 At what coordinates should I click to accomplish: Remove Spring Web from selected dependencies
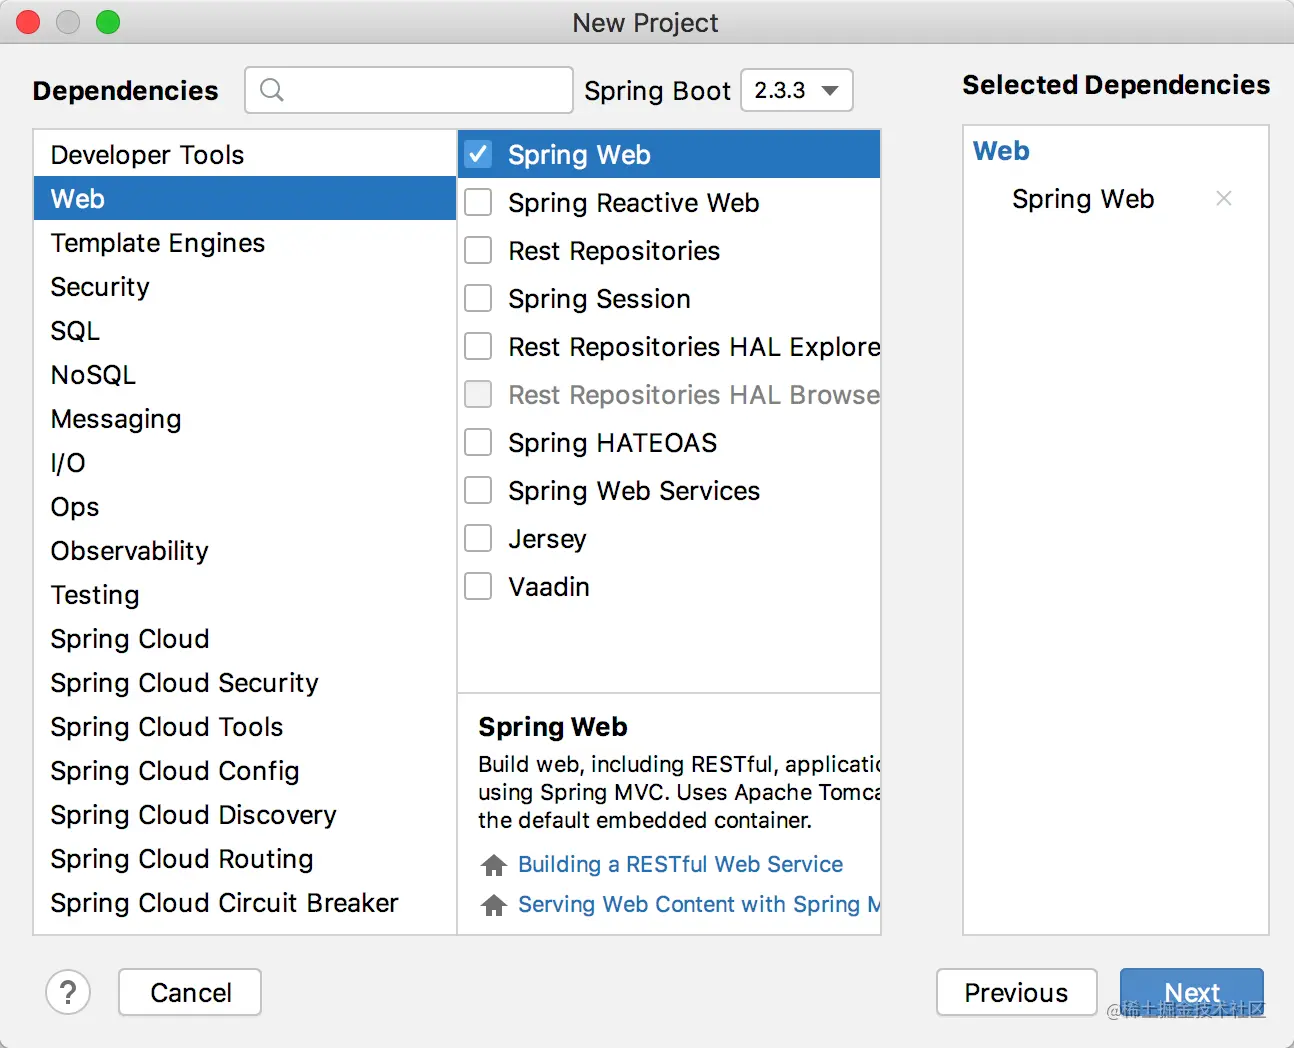pos(1223,199)
